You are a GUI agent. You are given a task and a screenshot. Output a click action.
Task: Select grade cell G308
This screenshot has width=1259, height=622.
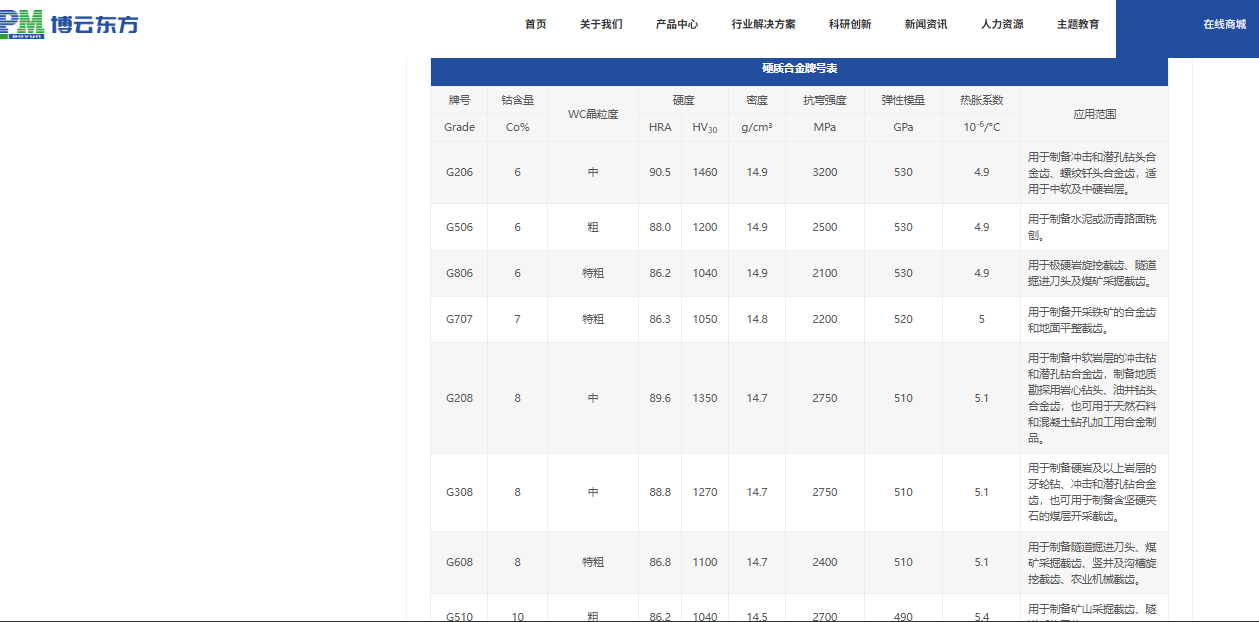point(459,492)
